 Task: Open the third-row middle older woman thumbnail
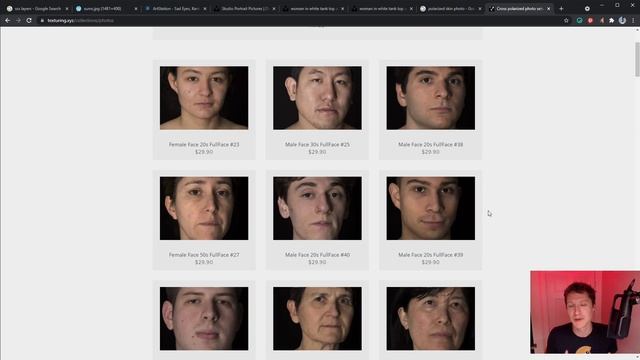pos(317,318)
